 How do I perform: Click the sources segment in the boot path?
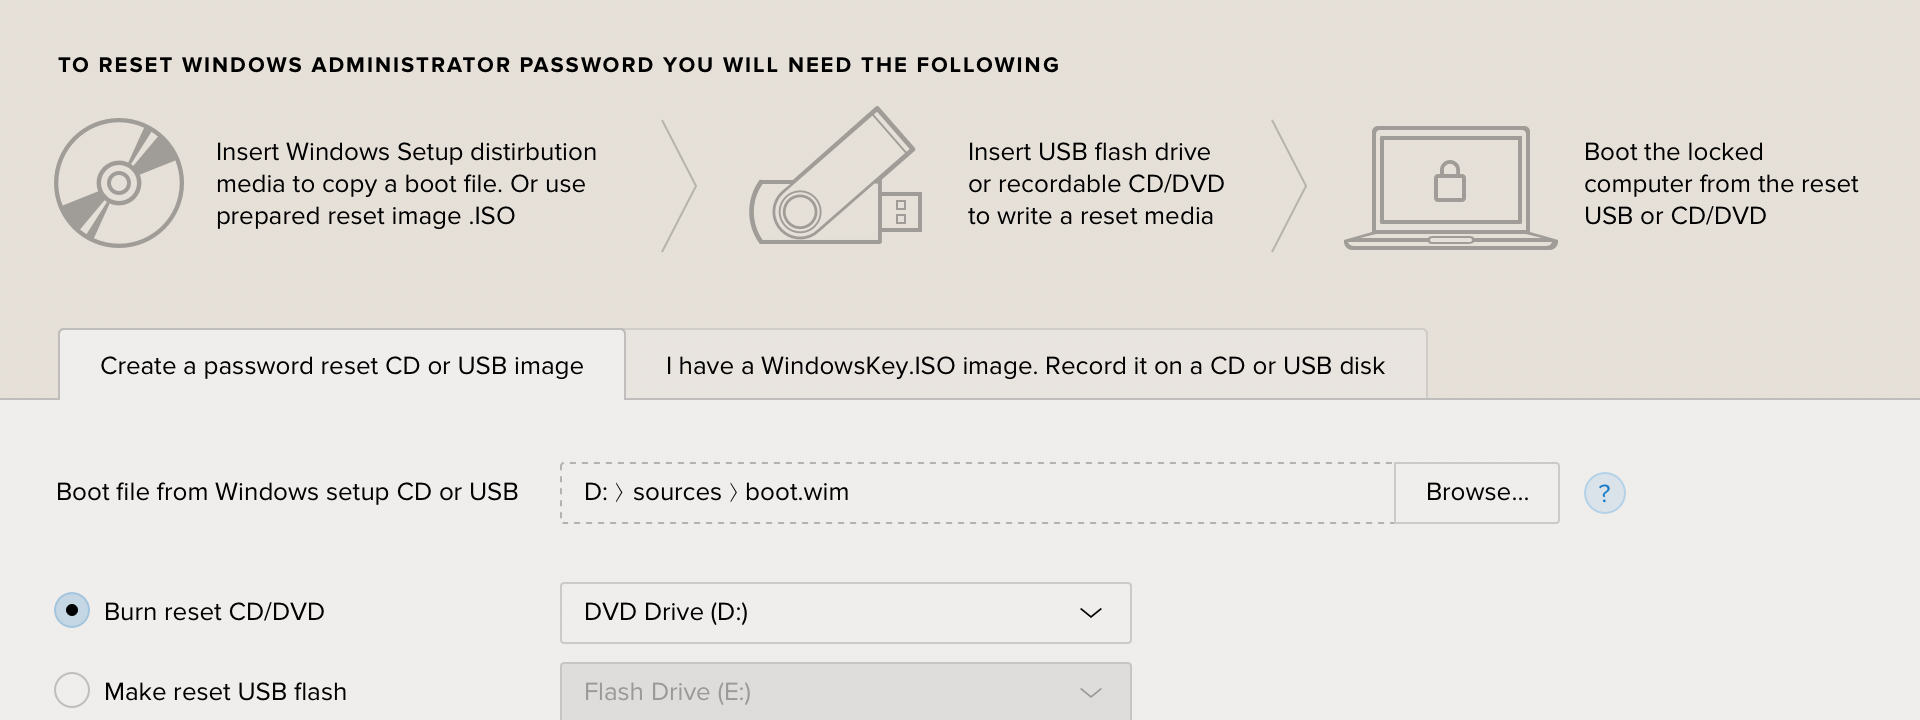point(677,493)
